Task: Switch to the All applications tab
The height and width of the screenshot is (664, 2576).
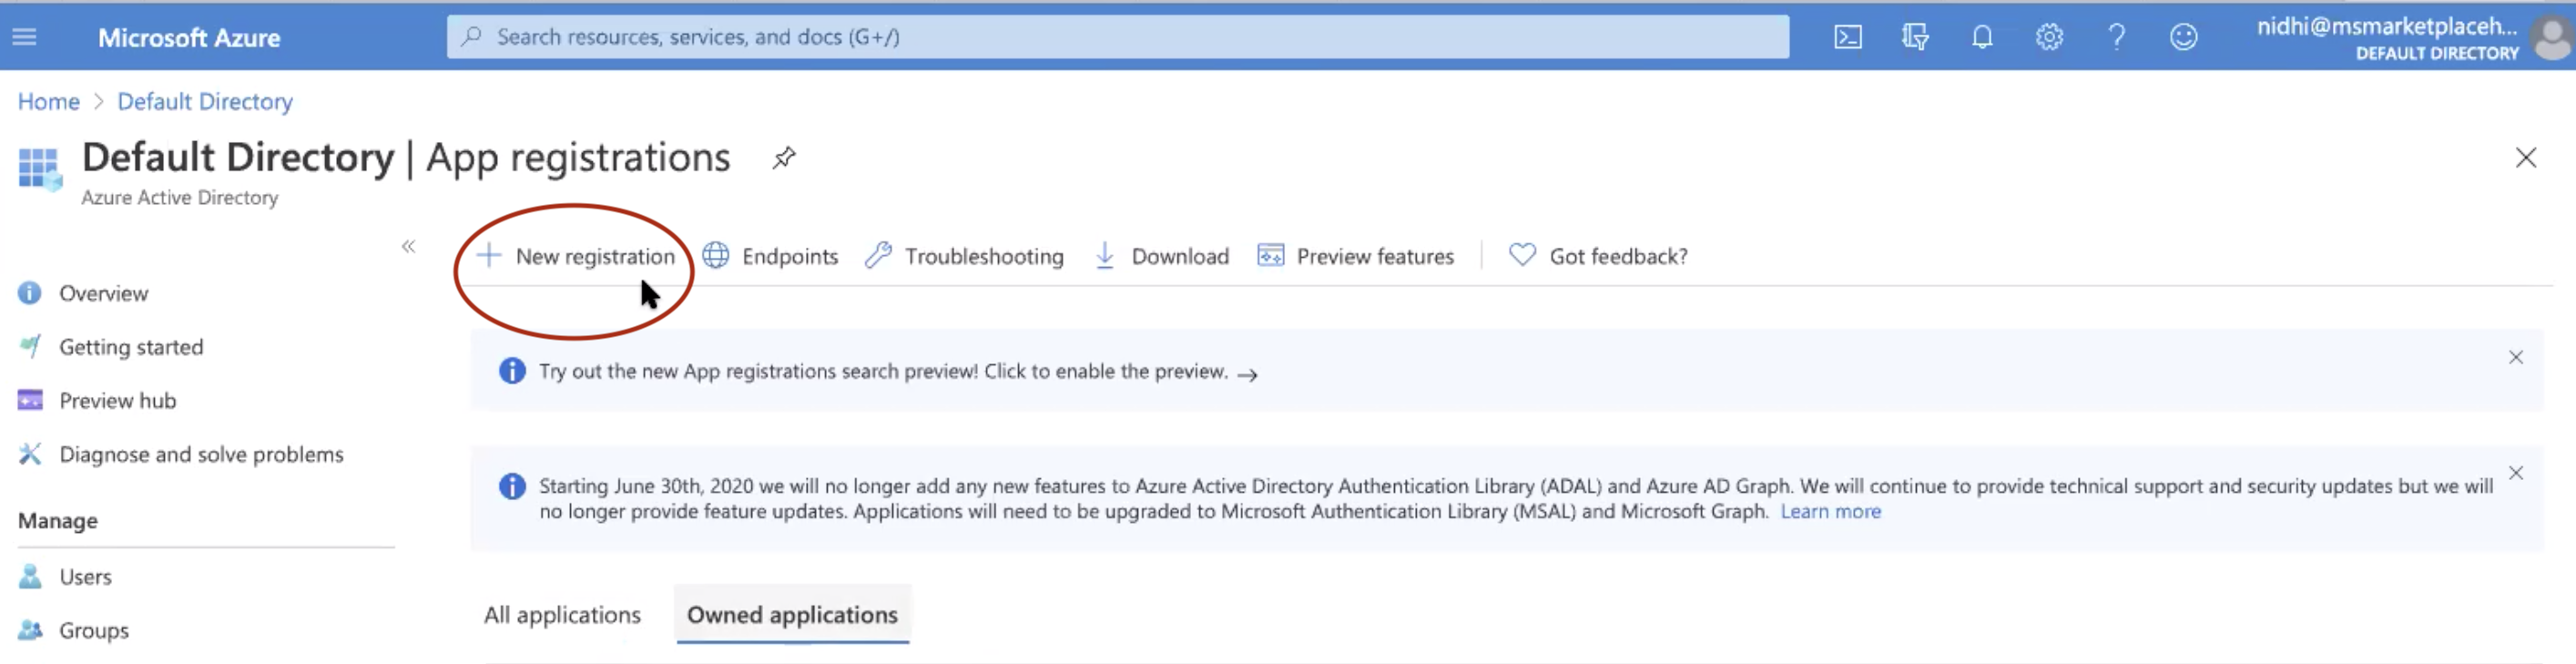Action: point(562,614)
